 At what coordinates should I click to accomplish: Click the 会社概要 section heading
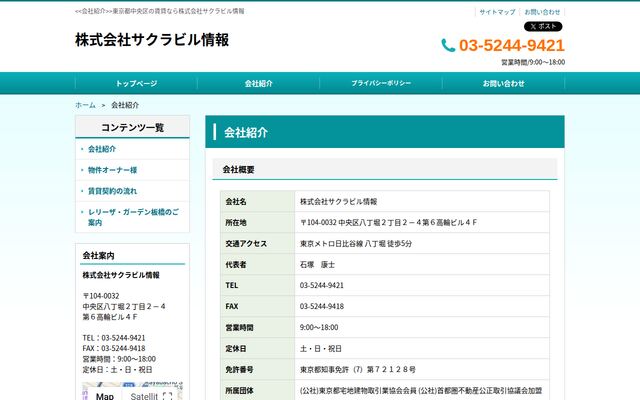coord(238,169)
